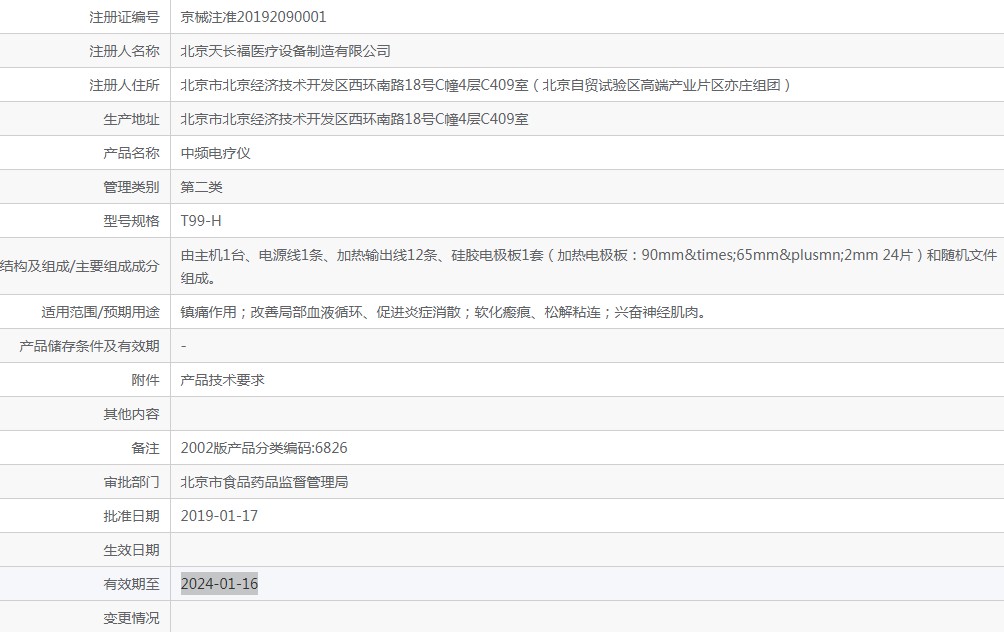1004x632 pixels.
Task: Click the 变更情况 label
Action: 131,618
